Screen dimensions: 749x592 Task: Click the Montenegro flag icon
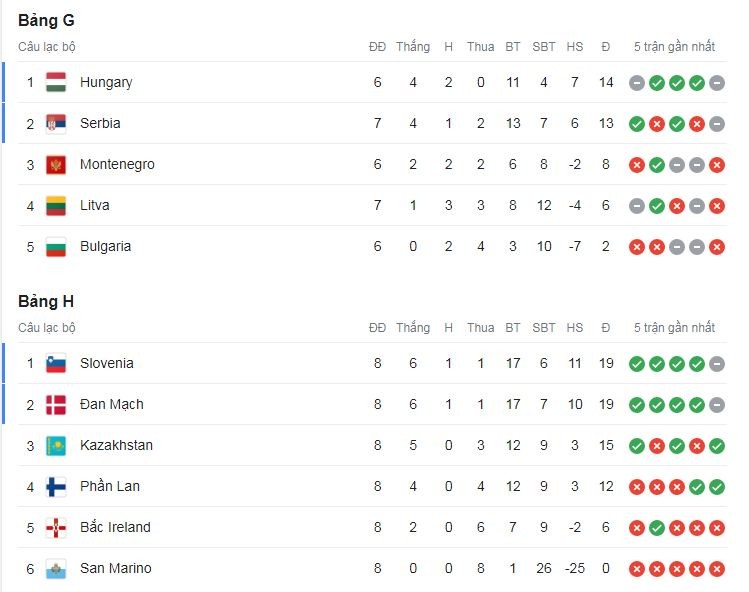pyautogui.click(x=56, y=164)
